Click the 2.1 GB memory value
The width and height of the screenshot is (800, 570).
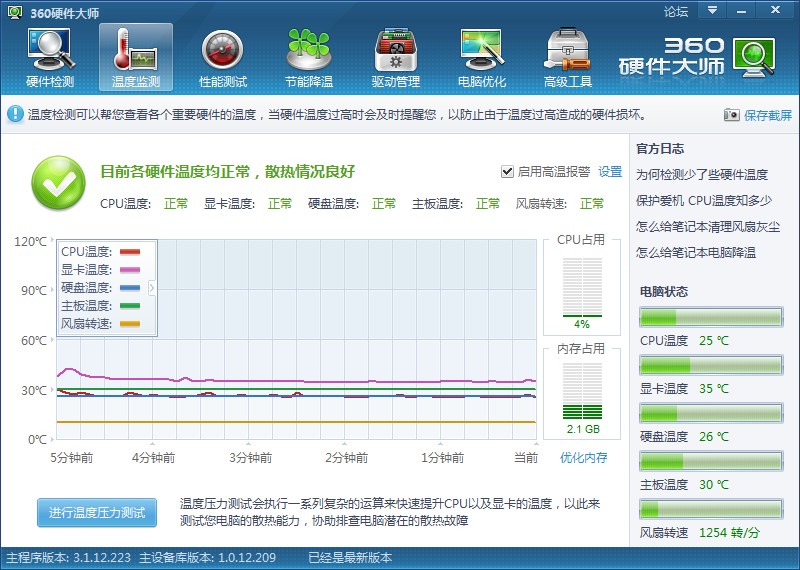583,429
